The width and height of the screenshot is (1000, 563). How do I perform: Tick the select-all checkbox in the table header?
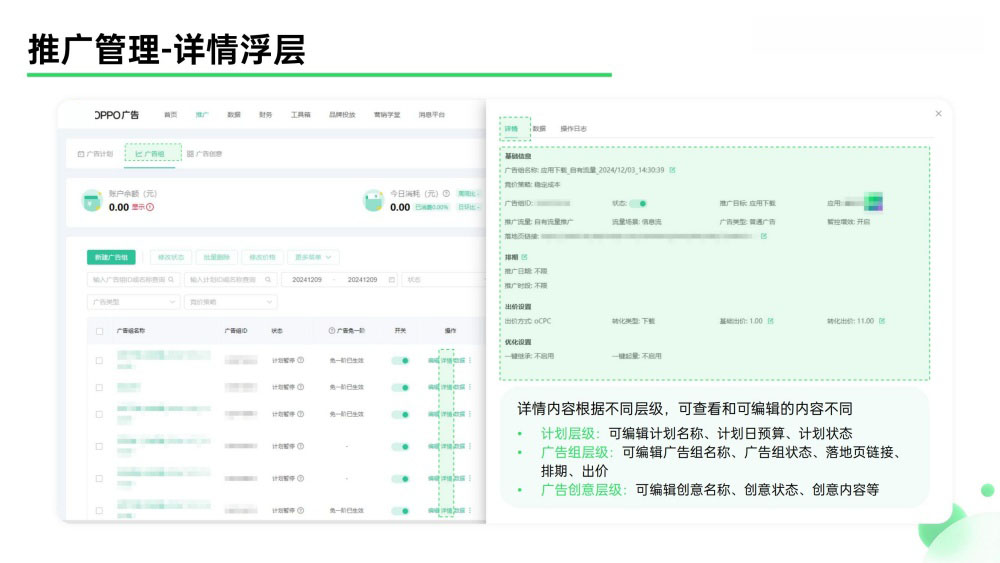99,332
